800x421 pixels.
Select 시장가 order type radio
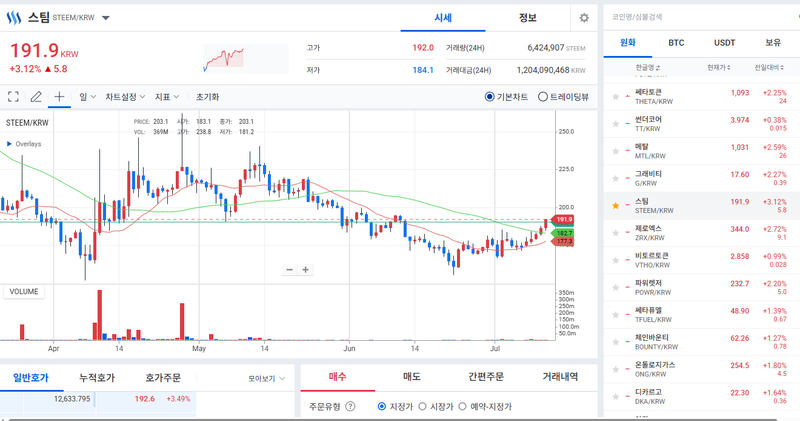pos(422,407)
